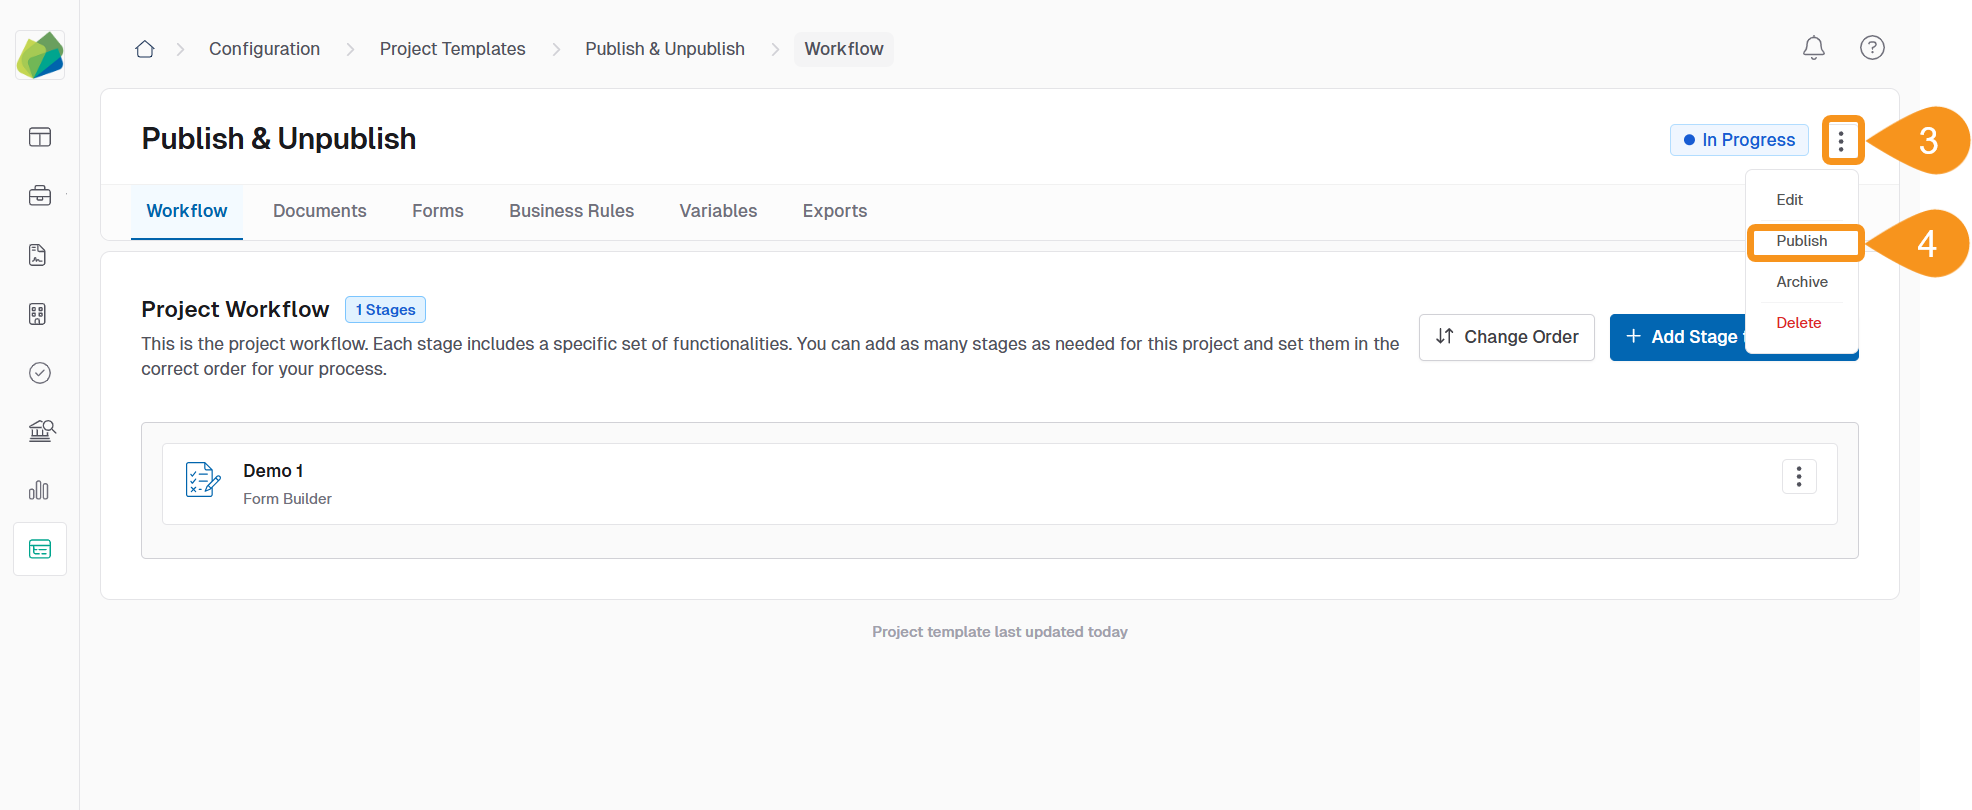Click the Add Stage button
Screen dimensions: 1972x810
click(1680, 337)
